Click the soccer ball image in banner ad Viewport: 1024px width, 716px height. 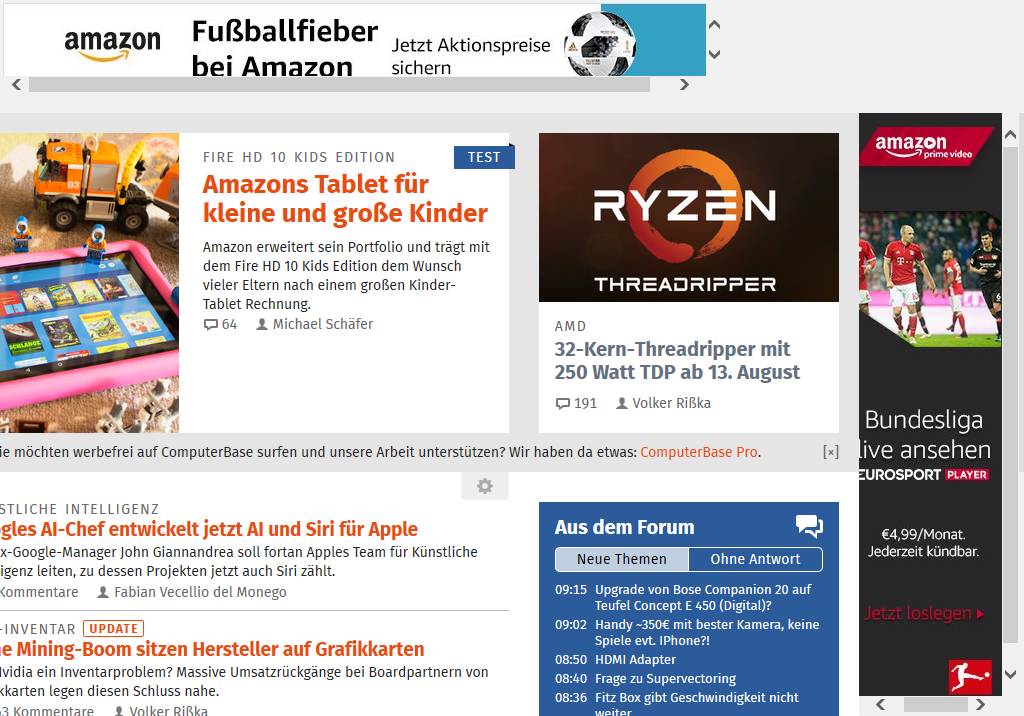(600, 44)
